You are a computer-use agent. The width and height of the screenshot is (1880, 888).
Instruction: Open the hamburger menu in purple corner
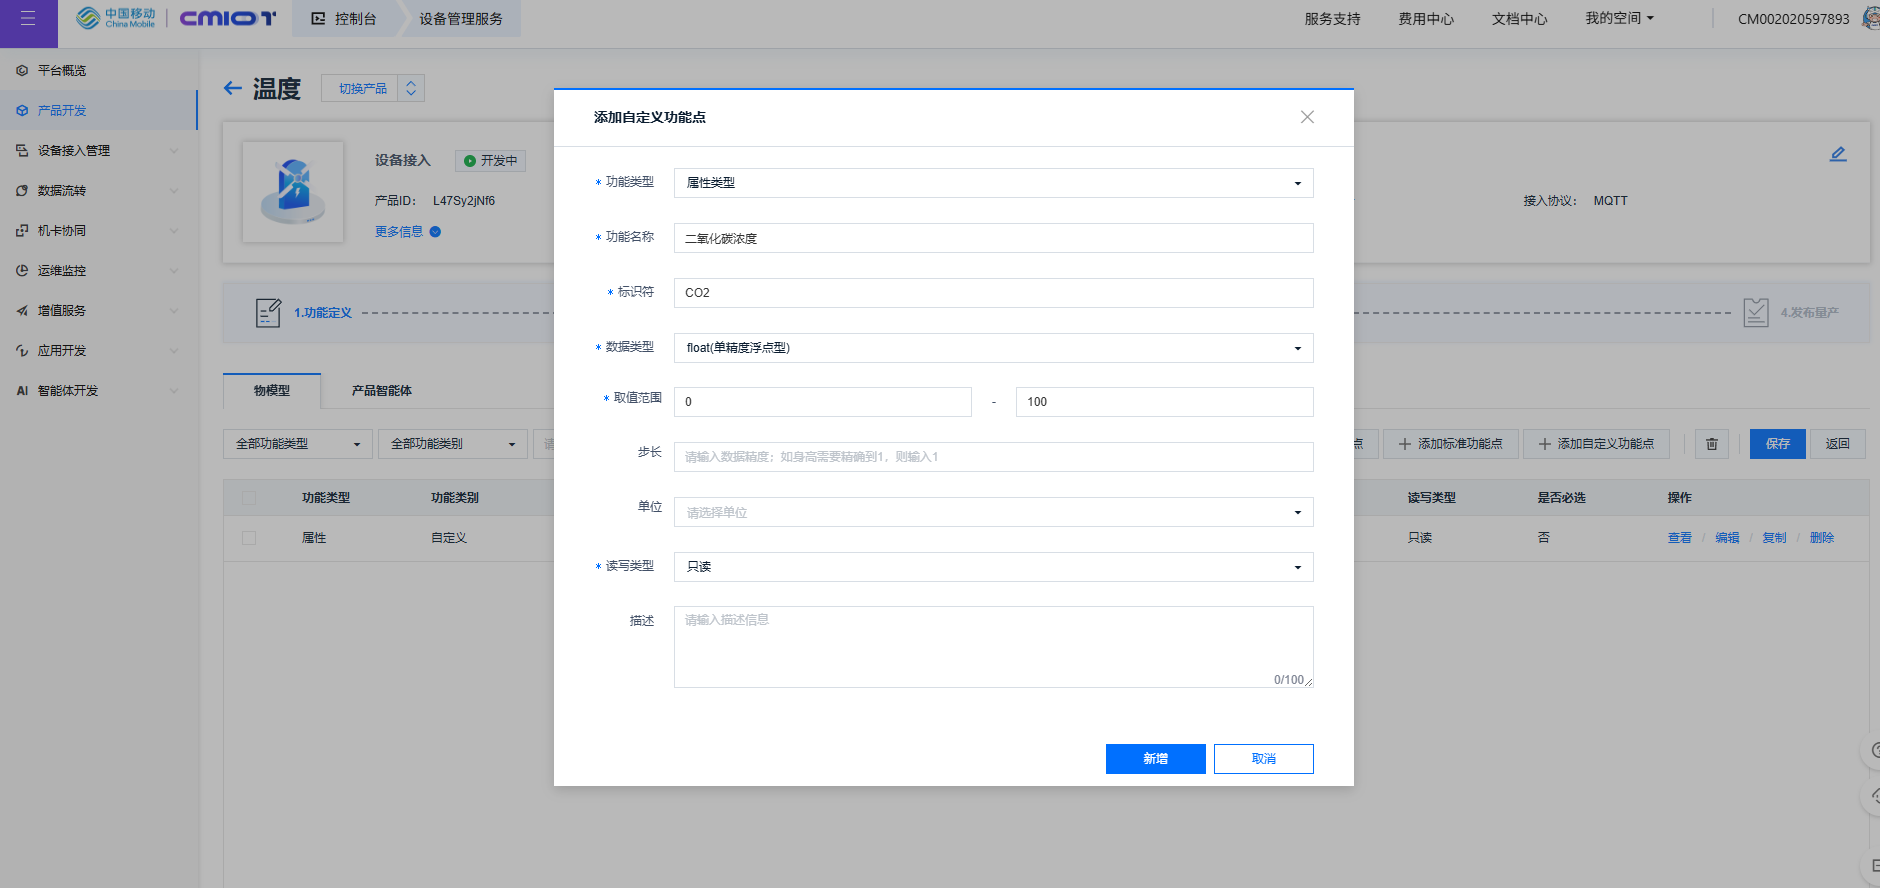pyautogui.click(x=28, y=18)
